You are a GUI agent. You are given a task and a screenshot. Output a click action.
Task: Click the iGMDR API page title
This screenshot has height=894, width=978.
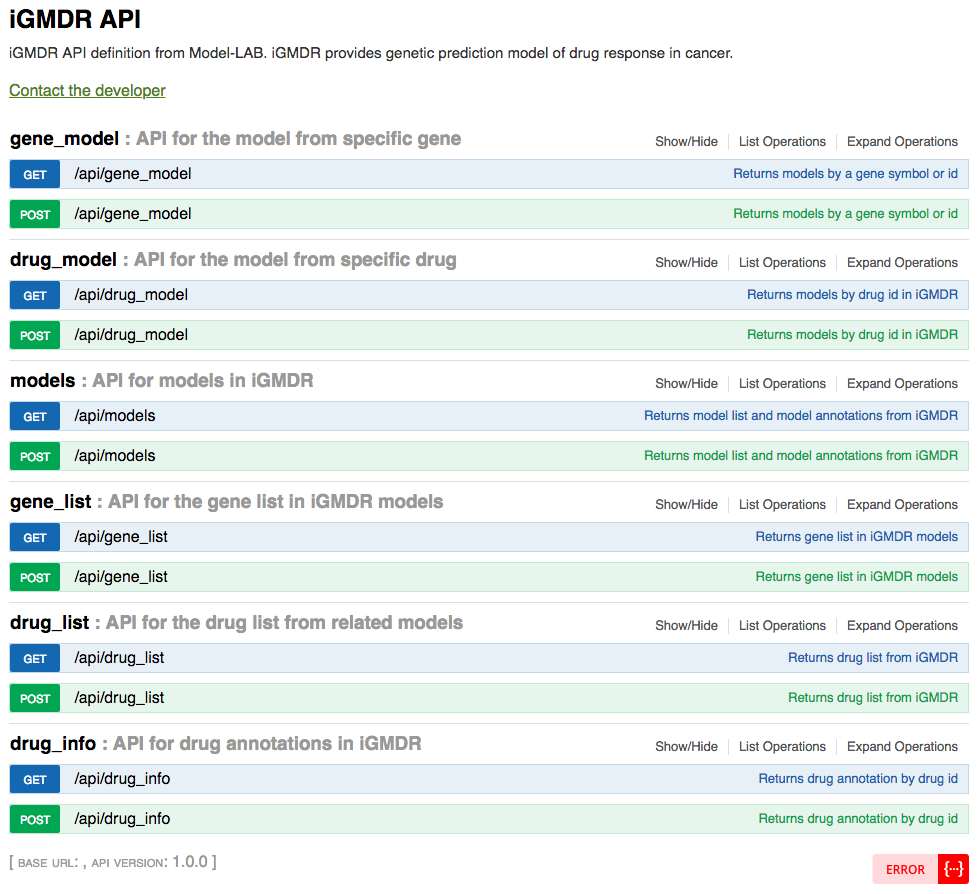[75, 19]
